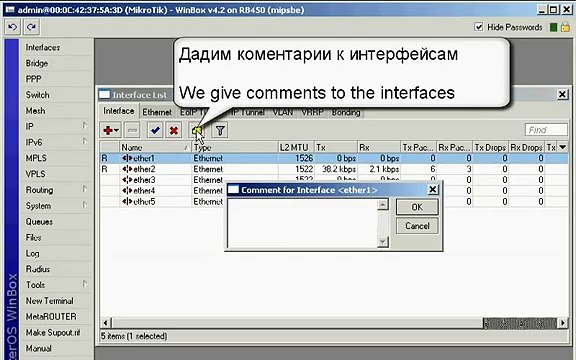Open the Switch menu item

37,95
